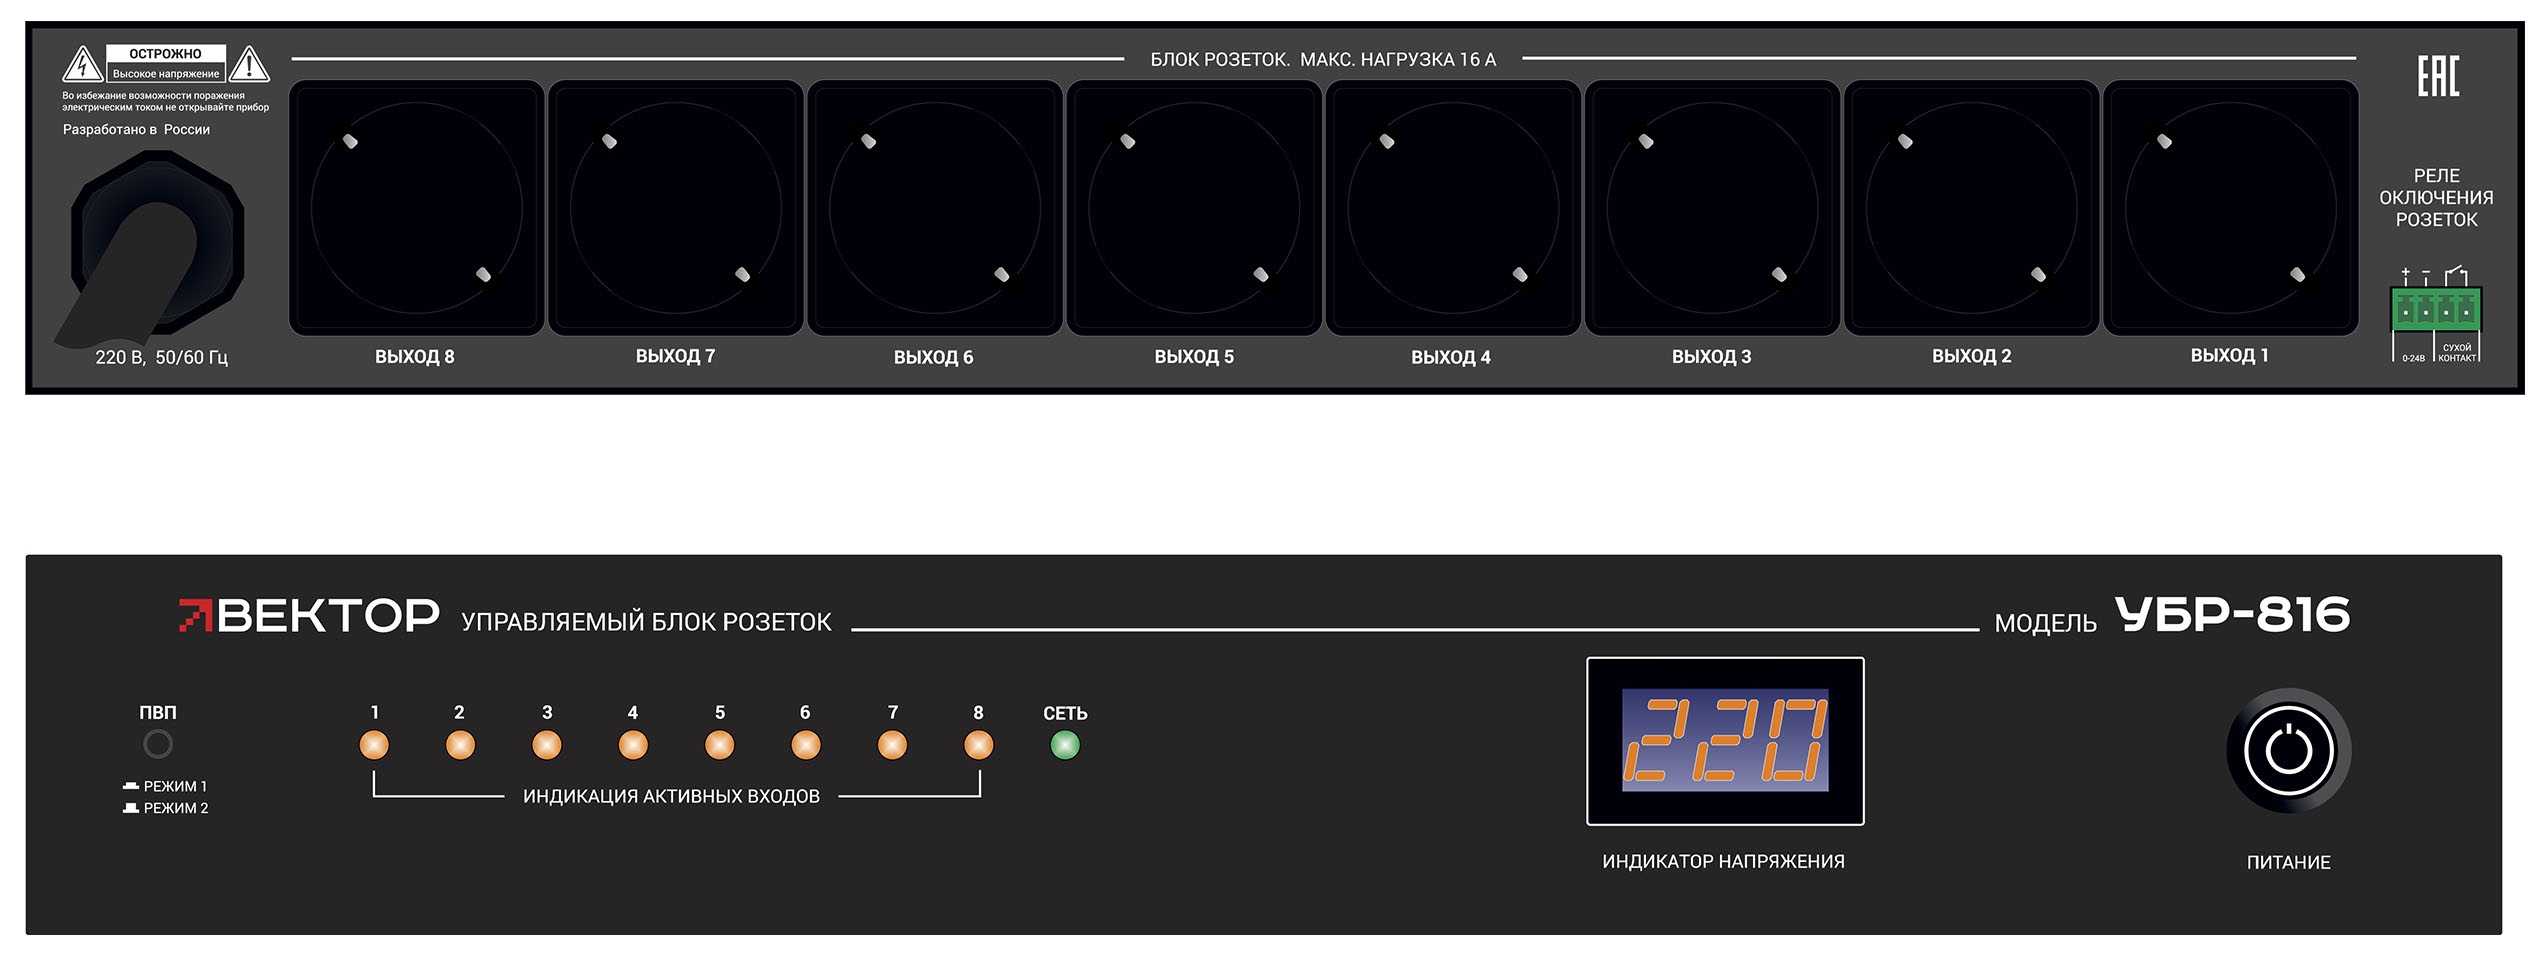Click the EAC certification mark
Viewport: 2546px width, 964px height.
[x=2438, y=76]
